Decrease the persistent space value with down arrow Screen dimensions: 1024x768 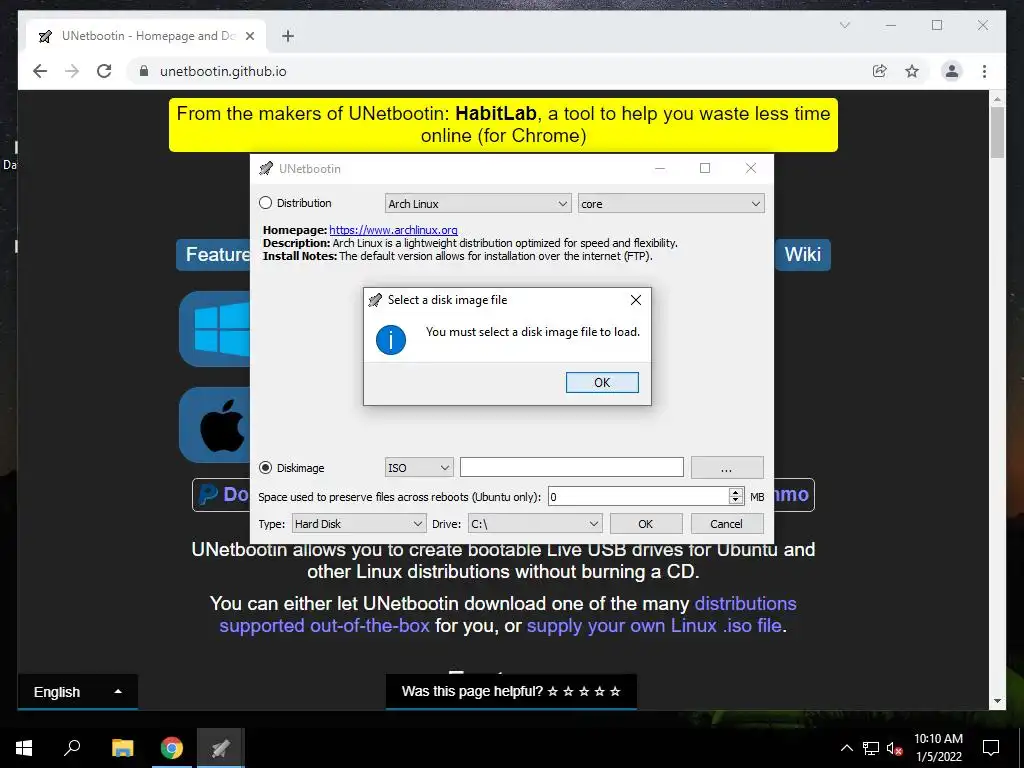[736, 501]
